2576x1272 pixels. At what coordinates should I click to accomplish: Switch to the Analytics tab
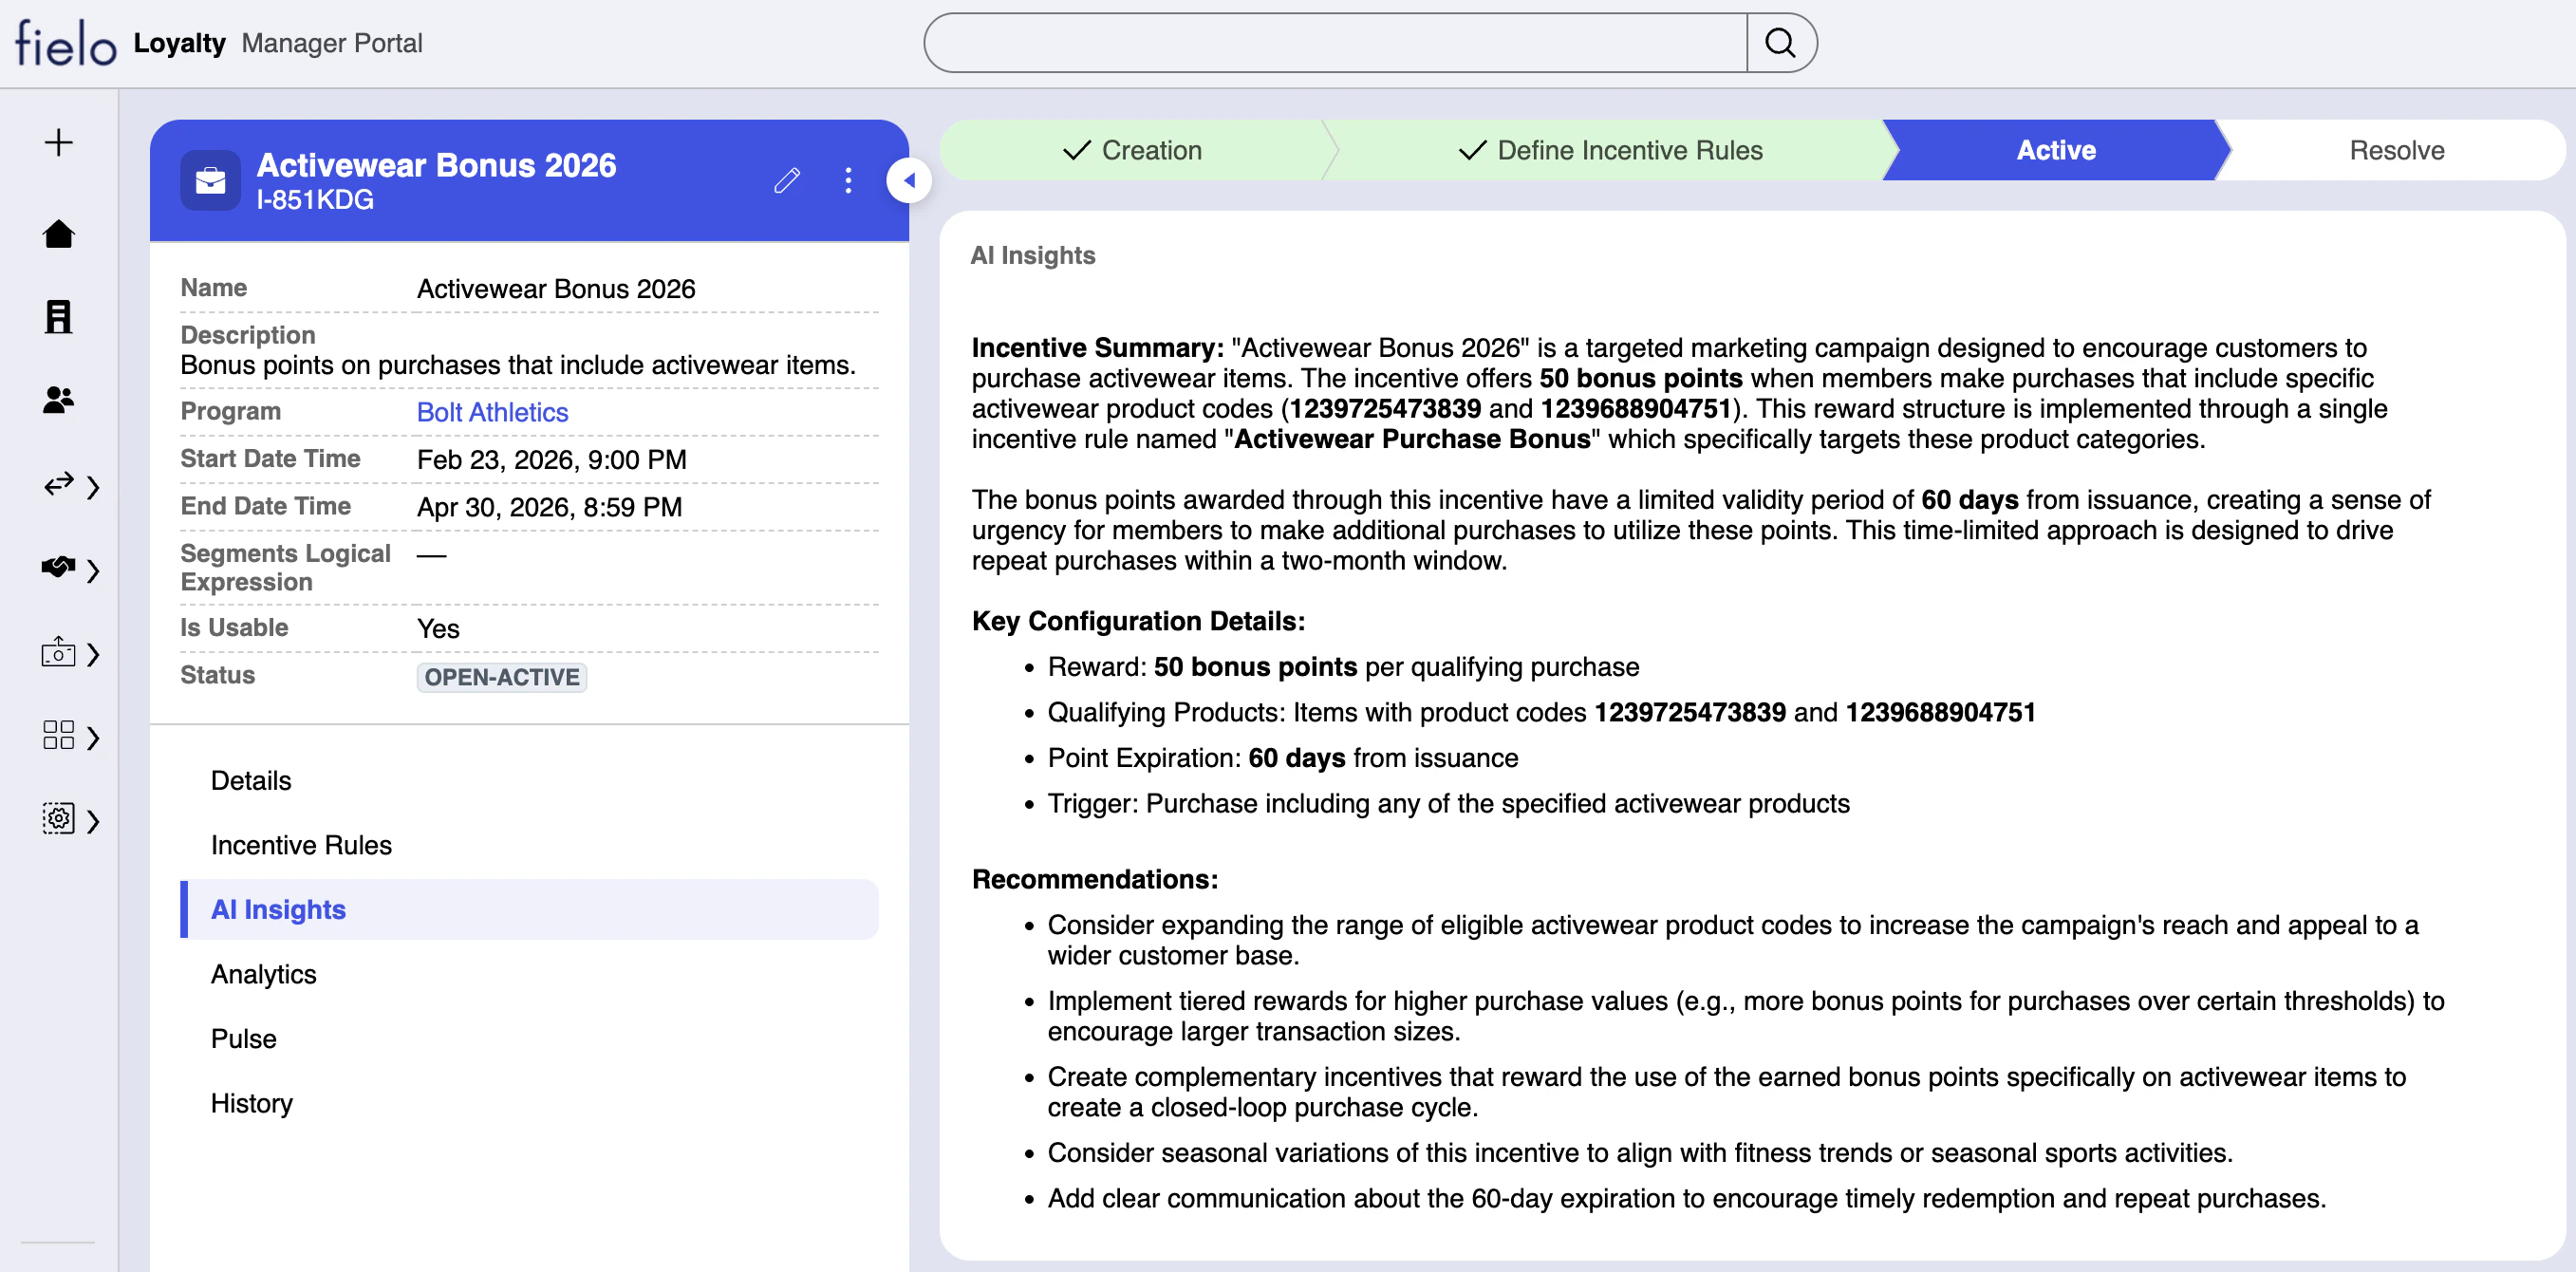[263, 974]
